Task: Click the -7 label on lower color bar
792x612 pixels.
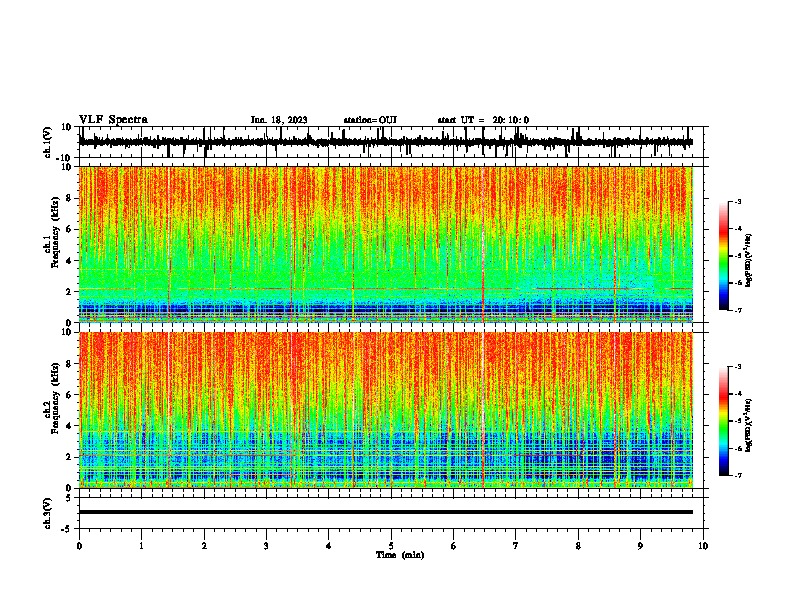Action: pos(737,475)
